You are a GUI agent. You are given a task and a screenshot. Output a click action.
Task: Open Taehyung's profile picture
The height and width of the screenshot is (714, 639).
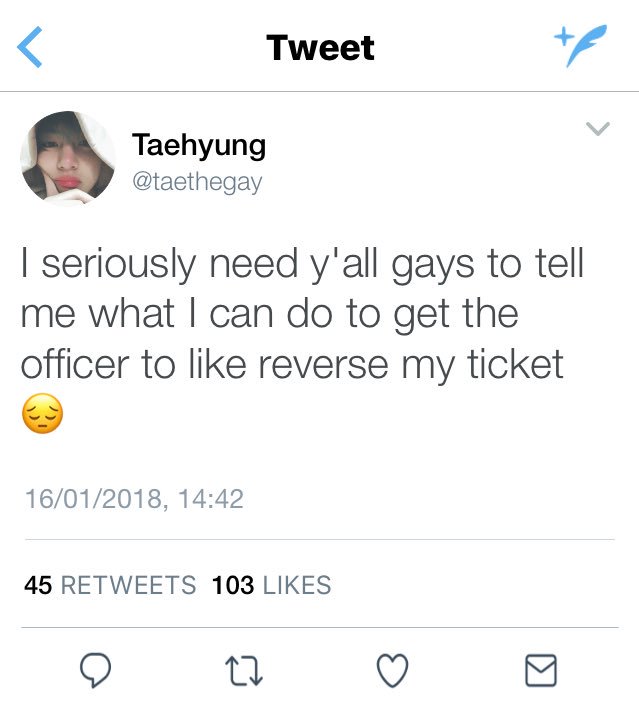click(x=68, y=156)
